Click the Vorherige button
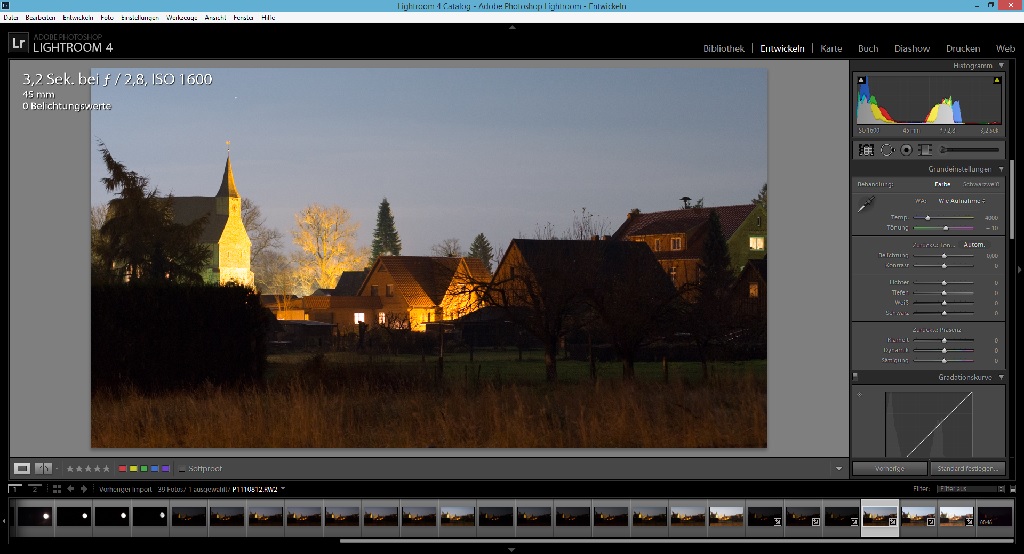The image size is (1024, 554). [x=889, y=468]
